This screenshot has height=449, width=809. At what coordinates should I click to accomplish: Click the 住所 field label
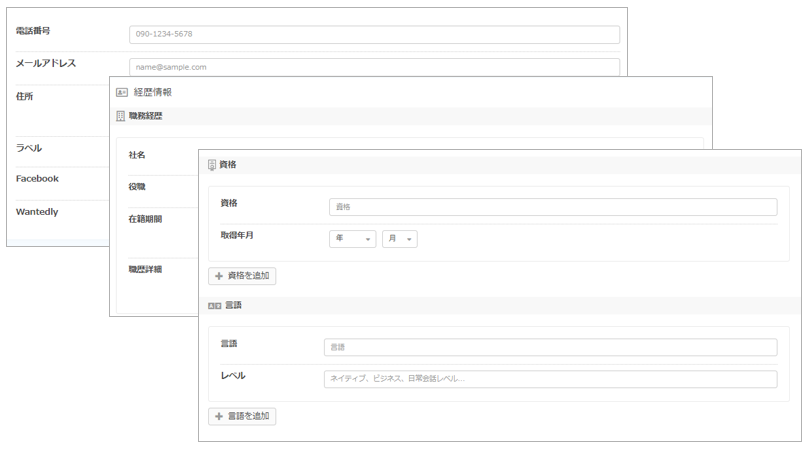pyautogui.click(x=25, y=97)
